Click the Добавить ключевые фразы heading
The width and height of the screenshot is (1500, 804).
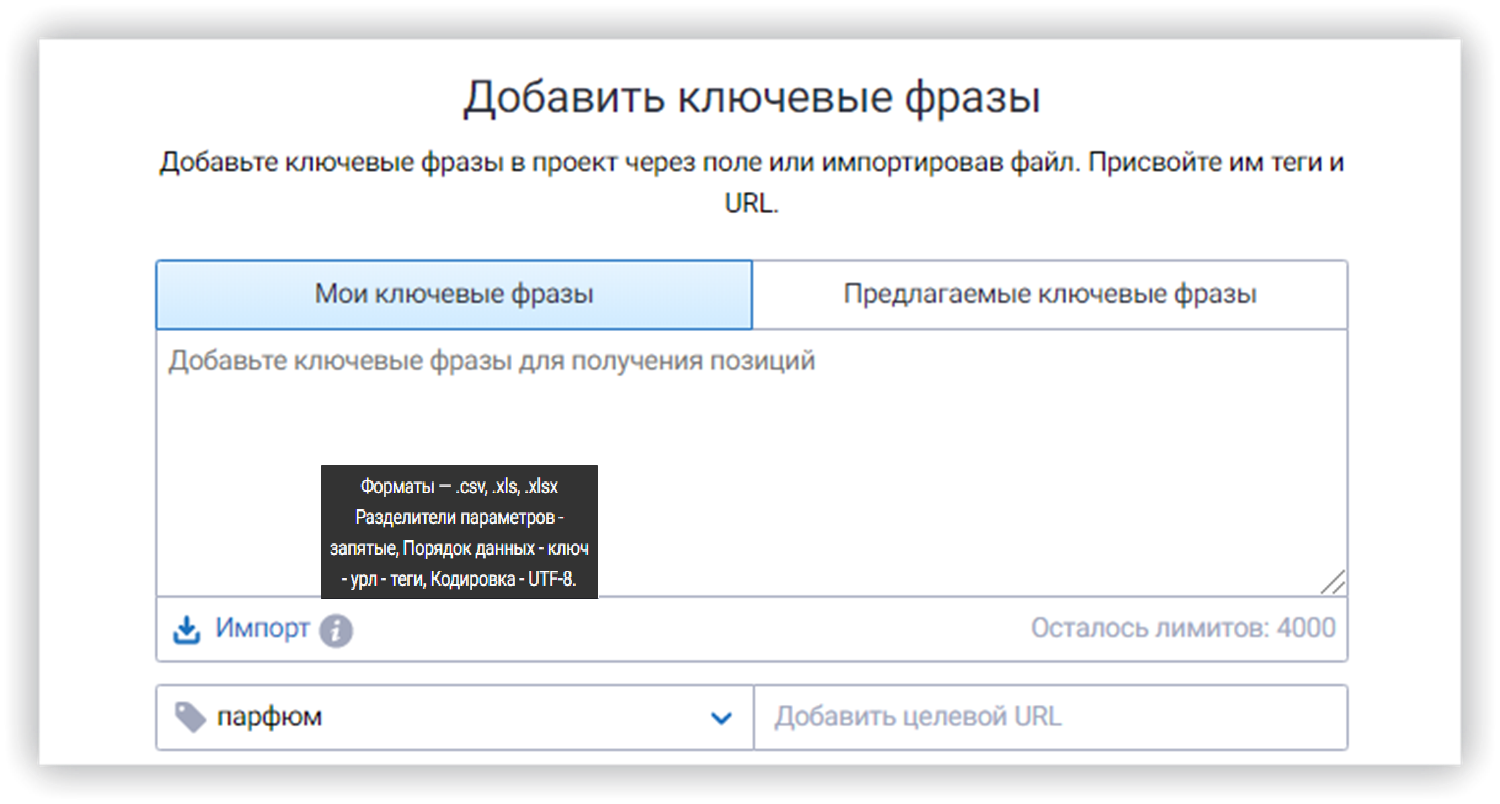pyautogui.click(x=751, y=98)
